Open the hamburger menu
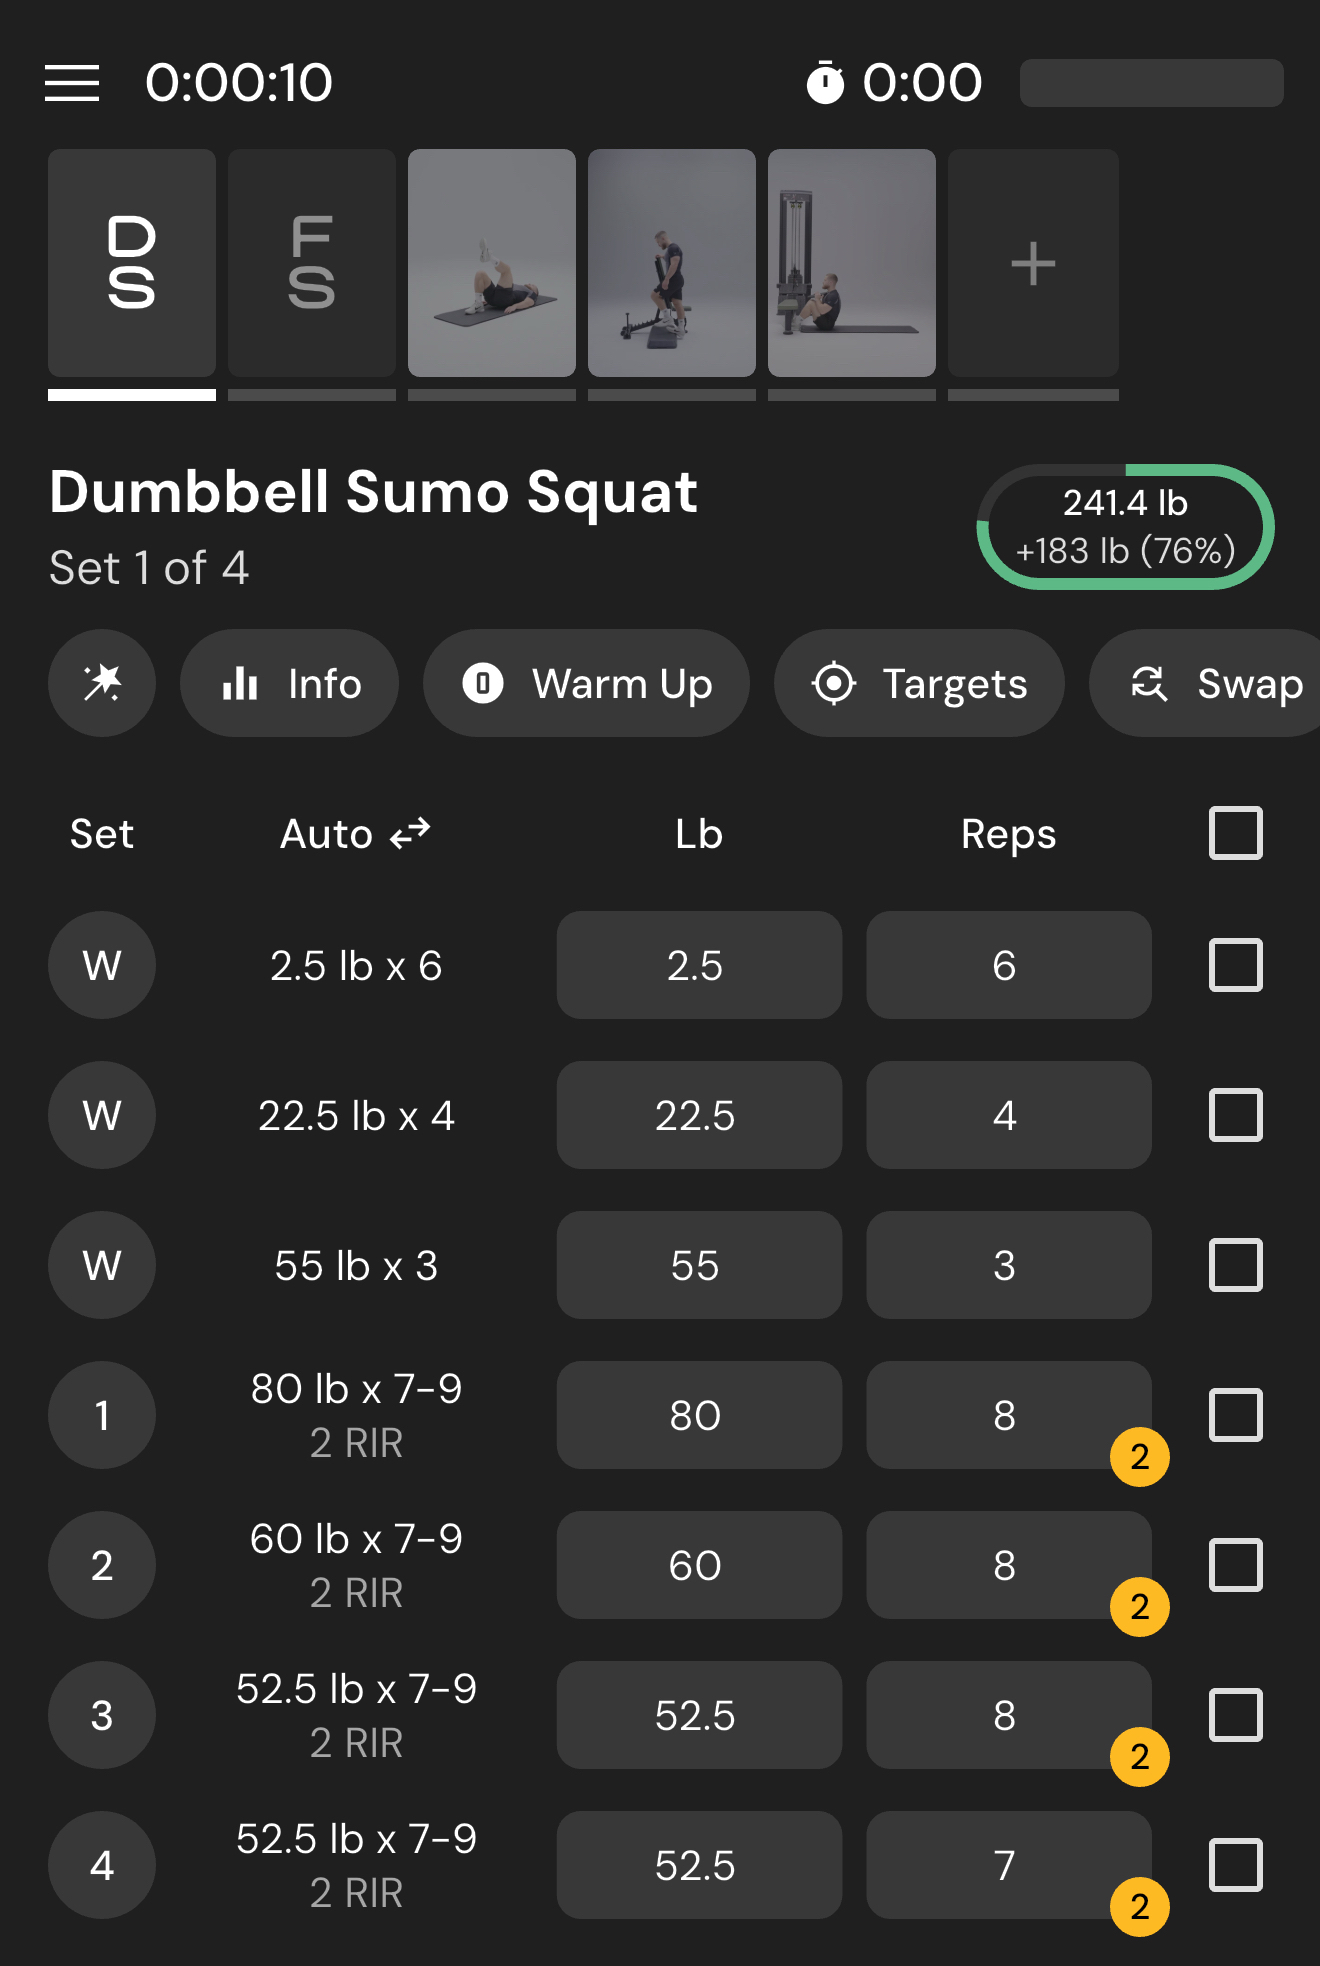This screenshot has height=1966, width=1320. coord(72,83)
